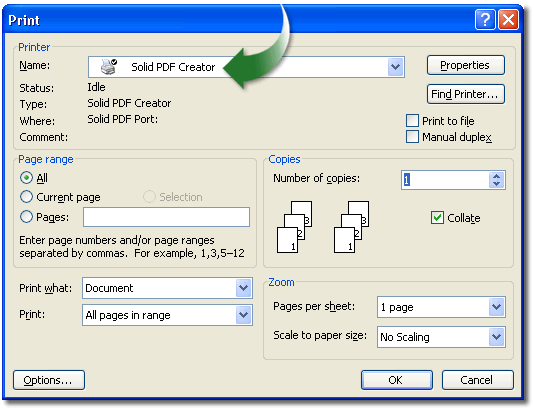The height and width of the screenshot is (409, 534).
Task: Click the Properties button
Action: 465,65
